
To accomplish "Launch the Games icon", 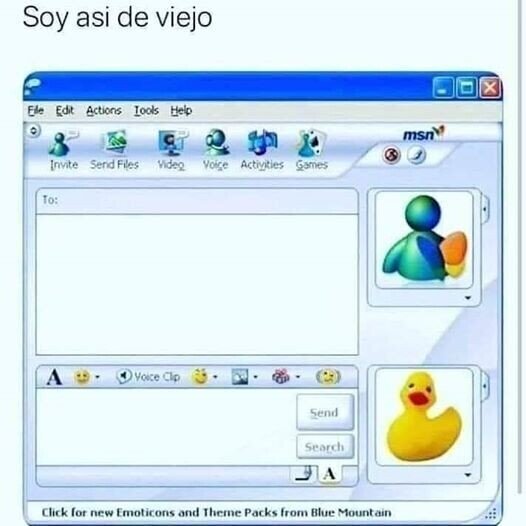I will tap(311, 143).
